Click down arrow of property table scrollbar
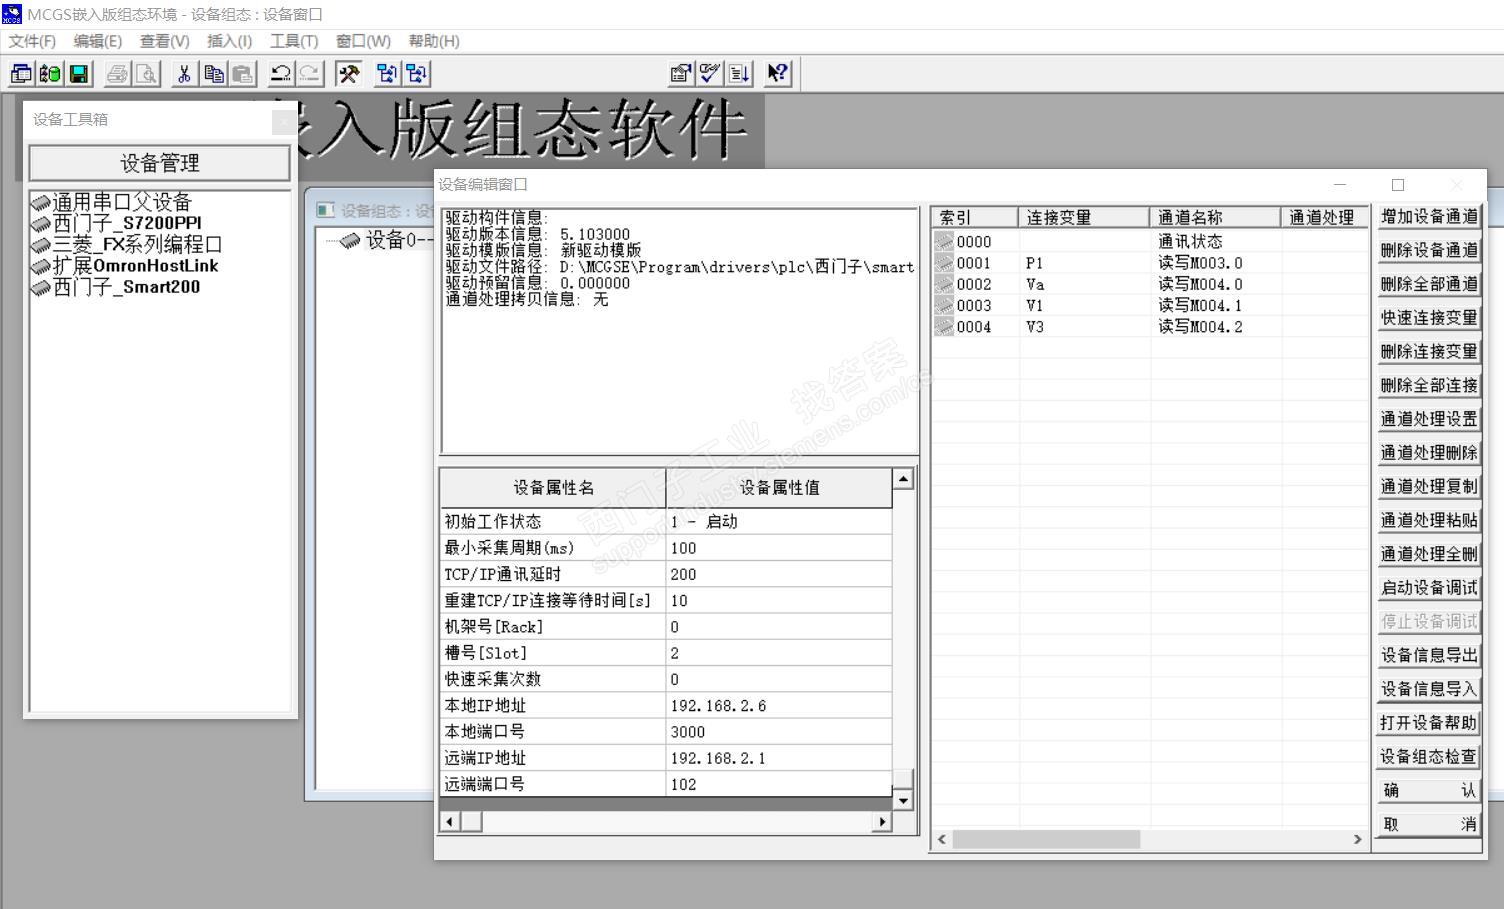The image size is (1504, 909). click(x=903, y=800)
